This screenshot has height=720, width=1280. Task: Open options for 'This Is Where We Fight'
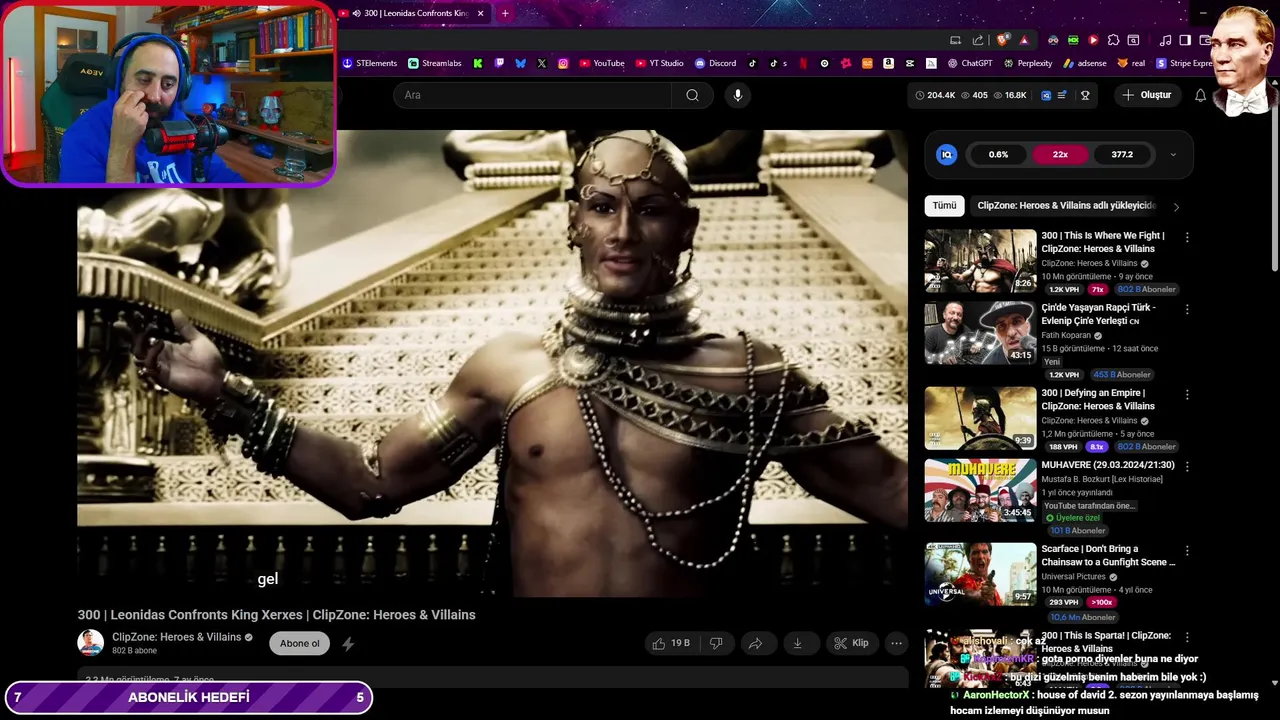pyautogui.click(x=1187, y=238)
